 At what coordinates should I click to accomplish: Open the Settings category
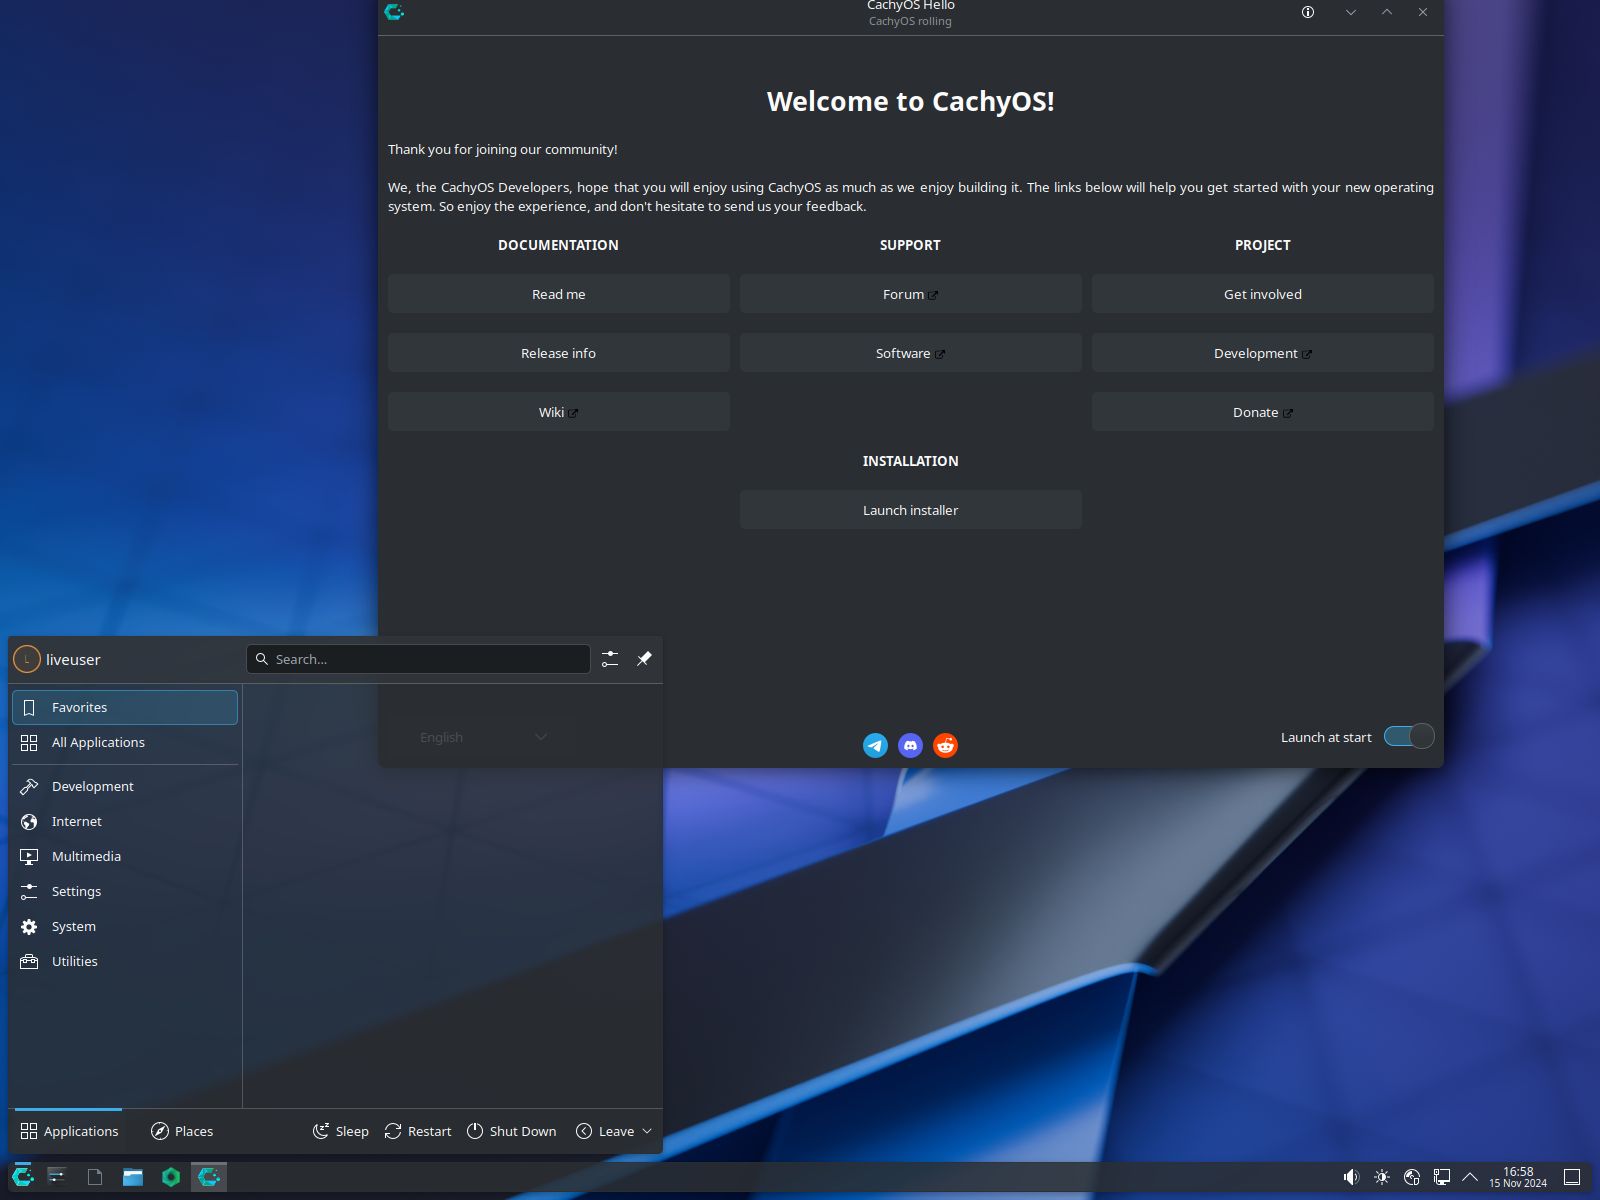coord(125,891)
